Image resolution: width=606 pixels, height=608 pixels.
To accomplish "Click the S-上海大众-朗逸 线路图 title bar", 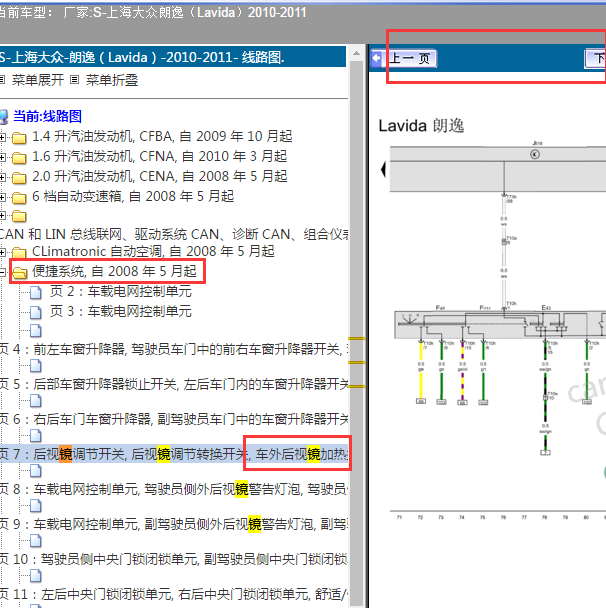I will [173, 57].
